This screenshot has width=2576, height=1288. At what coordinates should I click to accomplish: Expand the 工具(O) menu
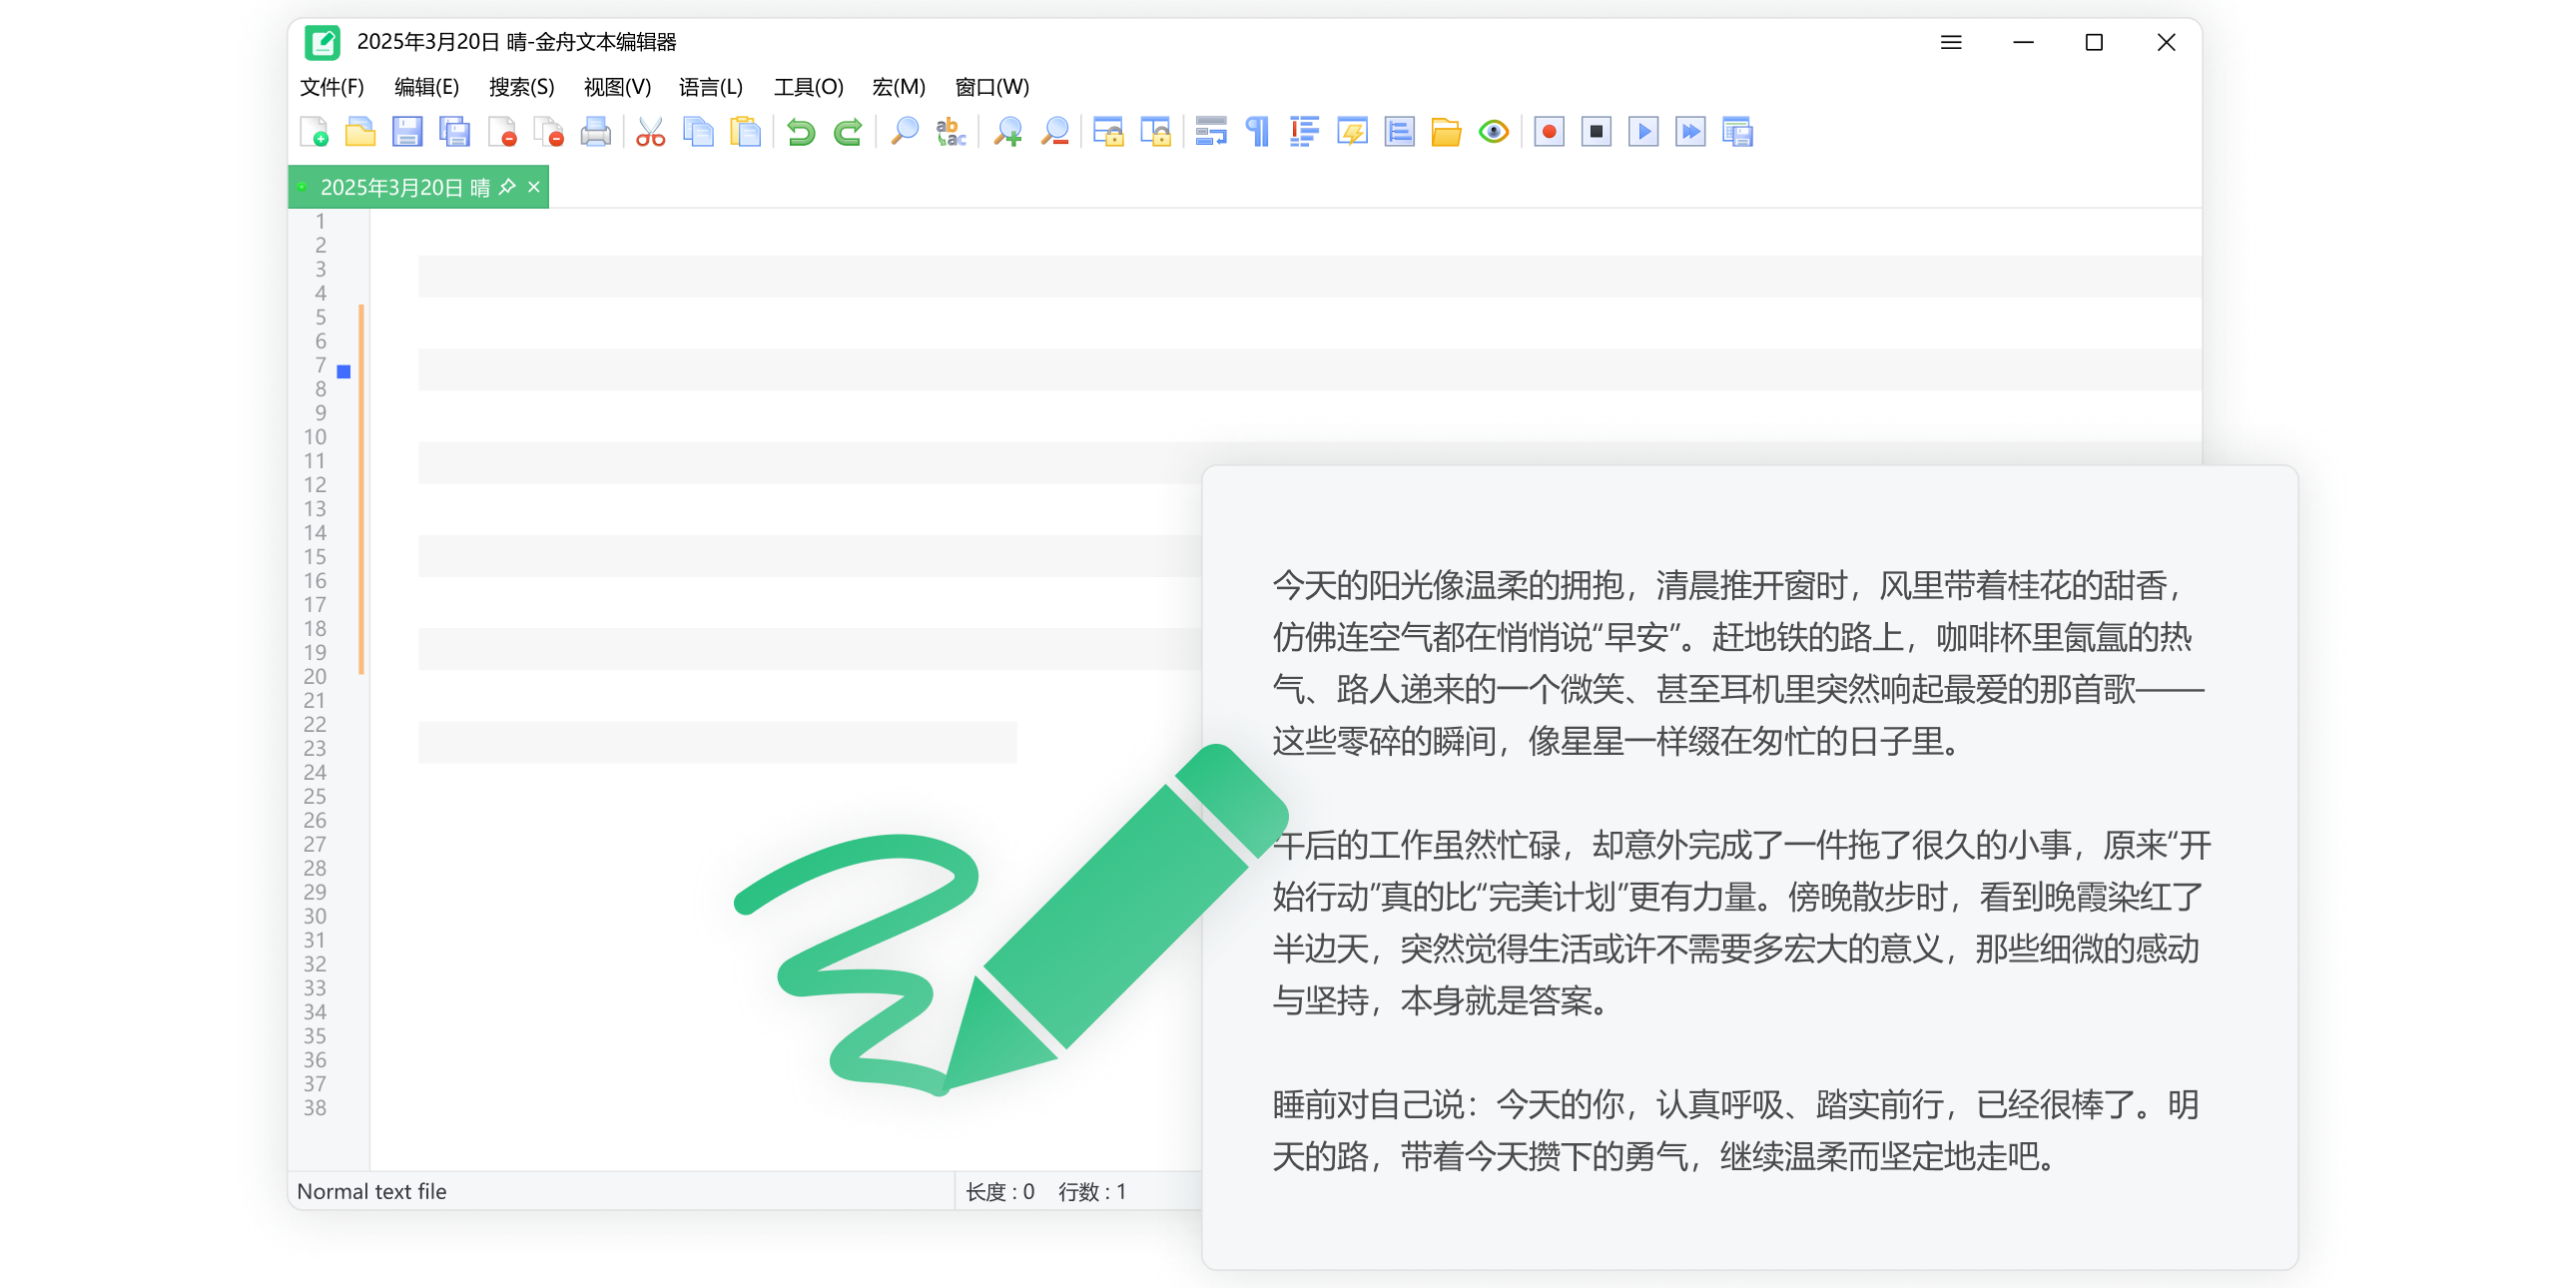coord(808,87)
